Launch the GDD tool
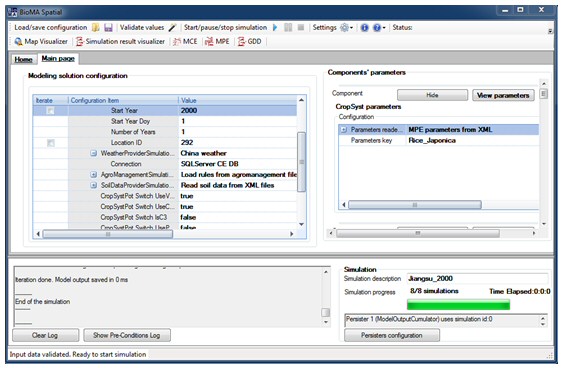 tap(249, 41)
